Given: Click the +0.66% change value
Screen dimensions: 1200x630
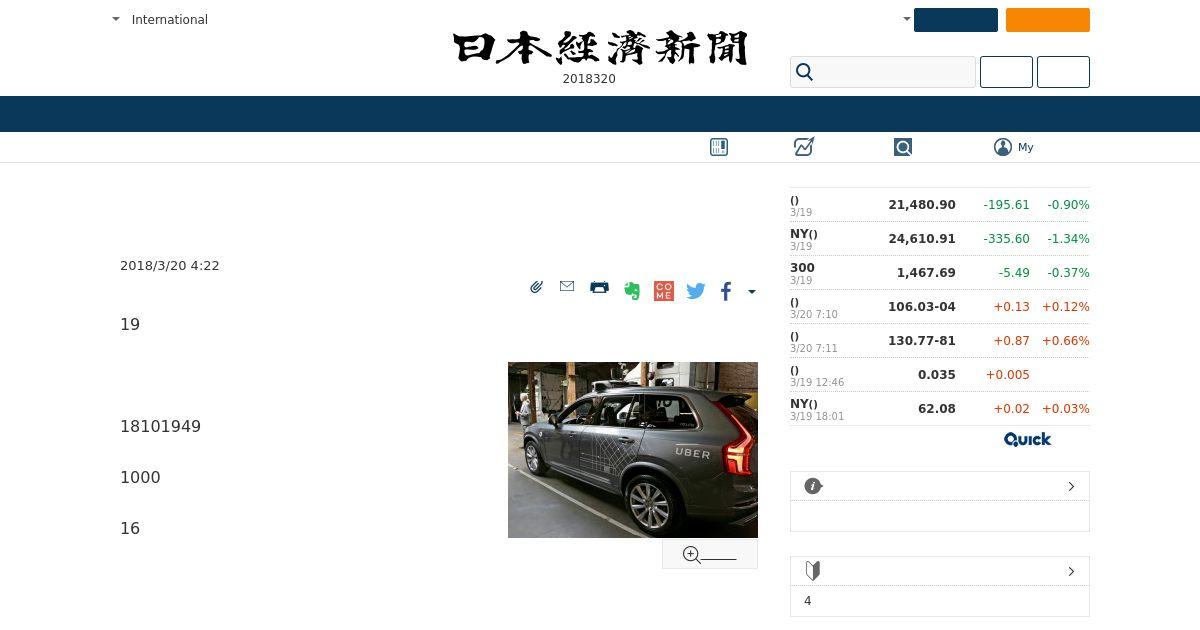Looking at the screenshot, I should coord(1066,340).
